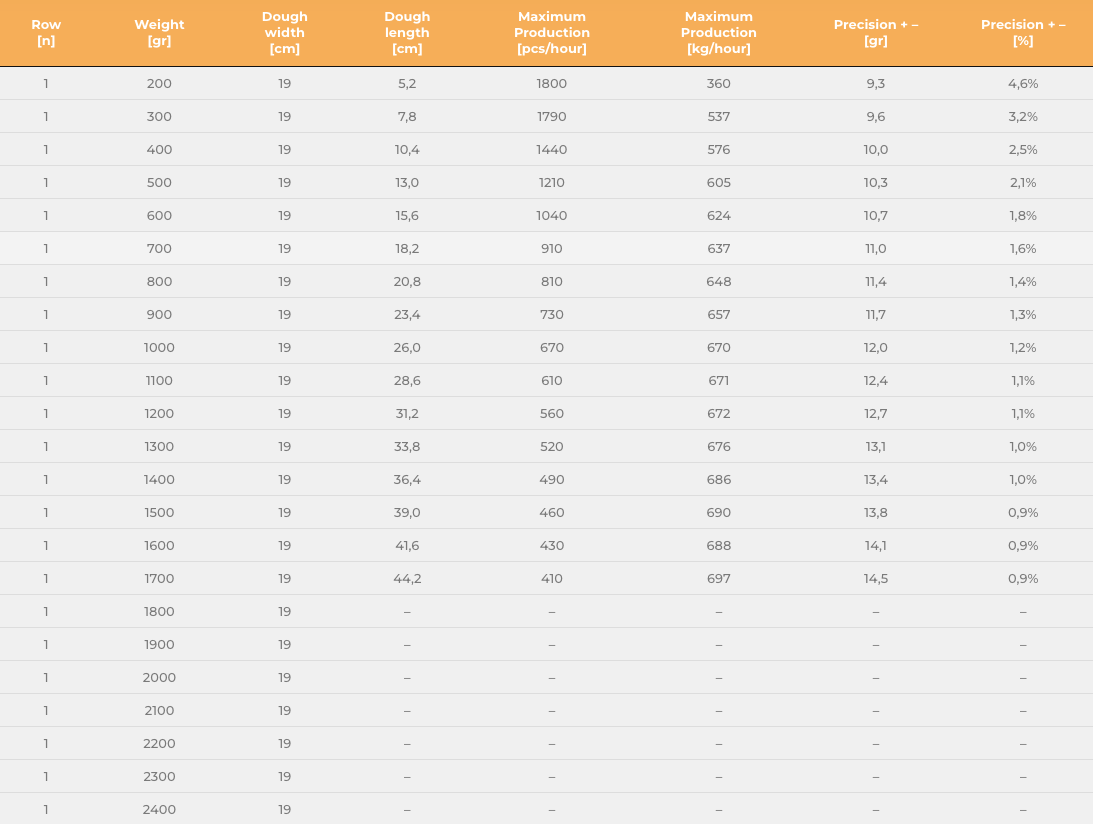
Task: Click pcs/hour value "910"
Action: coord(551,248)
